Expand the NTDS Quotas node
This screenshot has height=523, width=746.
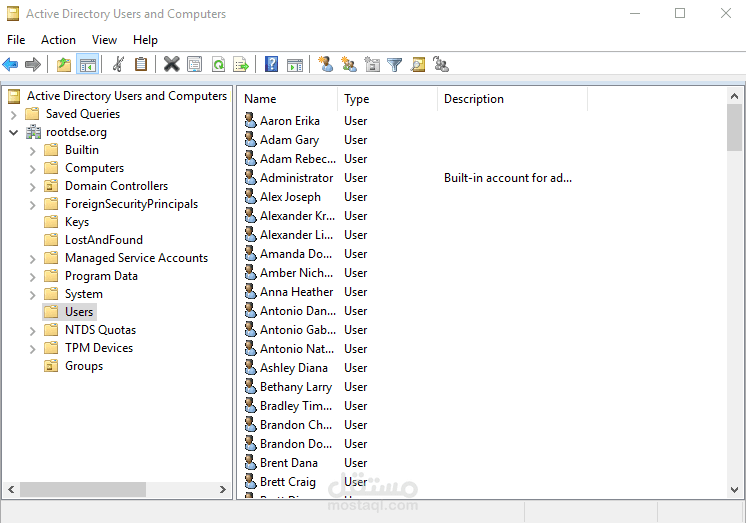click(32, 331)
